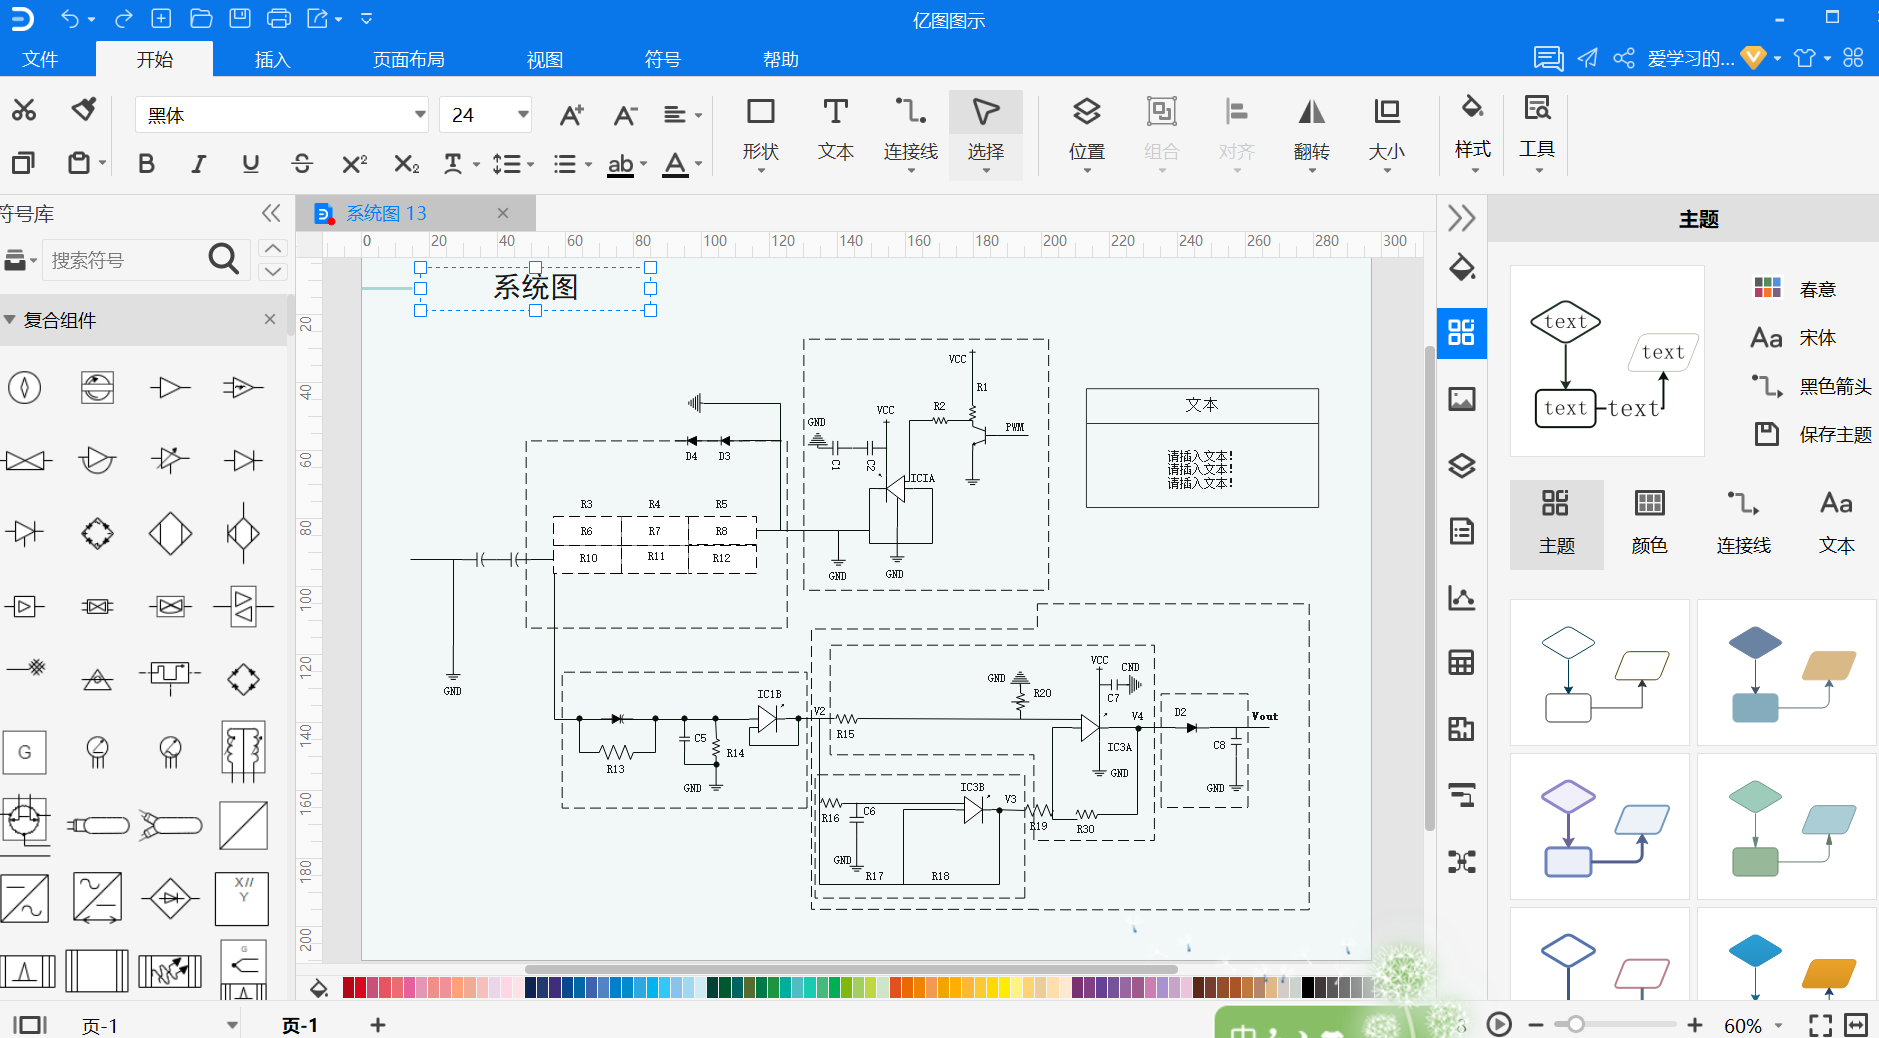The width and height of the screenshot is (1879, 1038).
Task: Toggle Superscript formatting
Action: (x=354, y=163)
